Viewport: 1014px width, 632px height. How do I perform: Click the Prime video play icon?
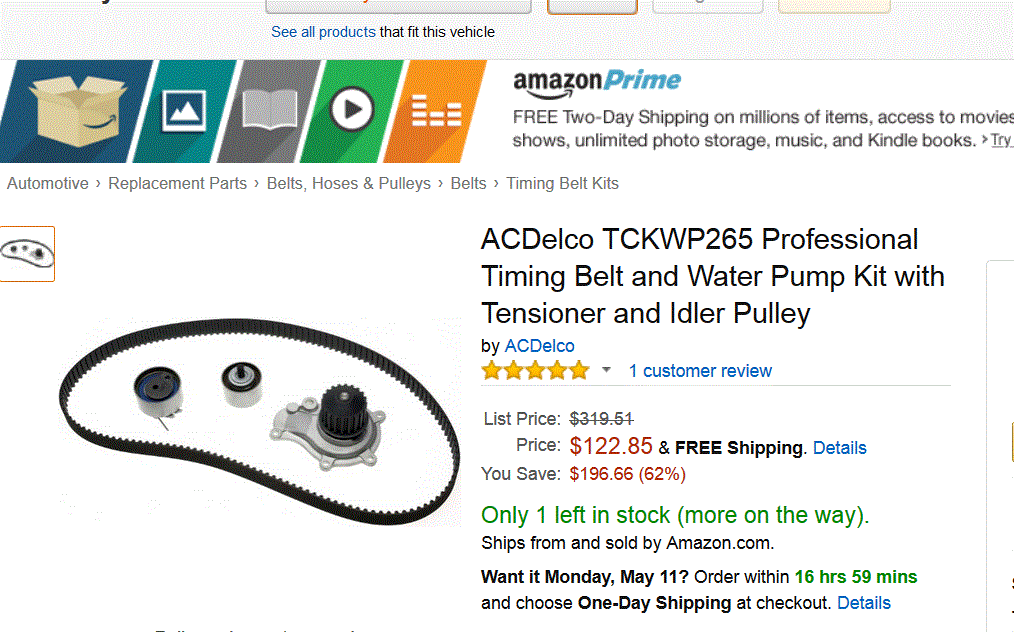coord(351,110)
